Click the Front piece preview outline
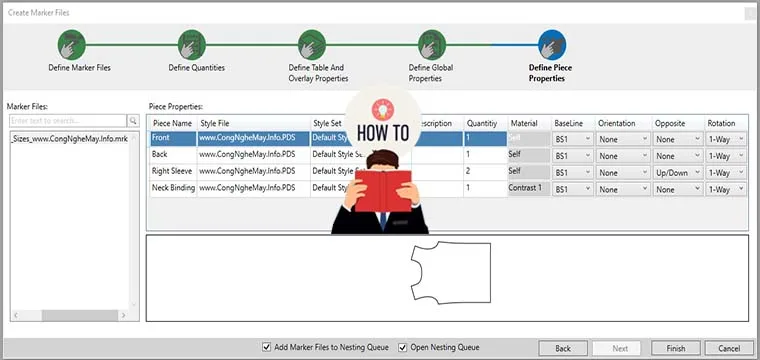The width and height of the screenshot is (760, 360). pyautogui.click(x=451, y=273)
